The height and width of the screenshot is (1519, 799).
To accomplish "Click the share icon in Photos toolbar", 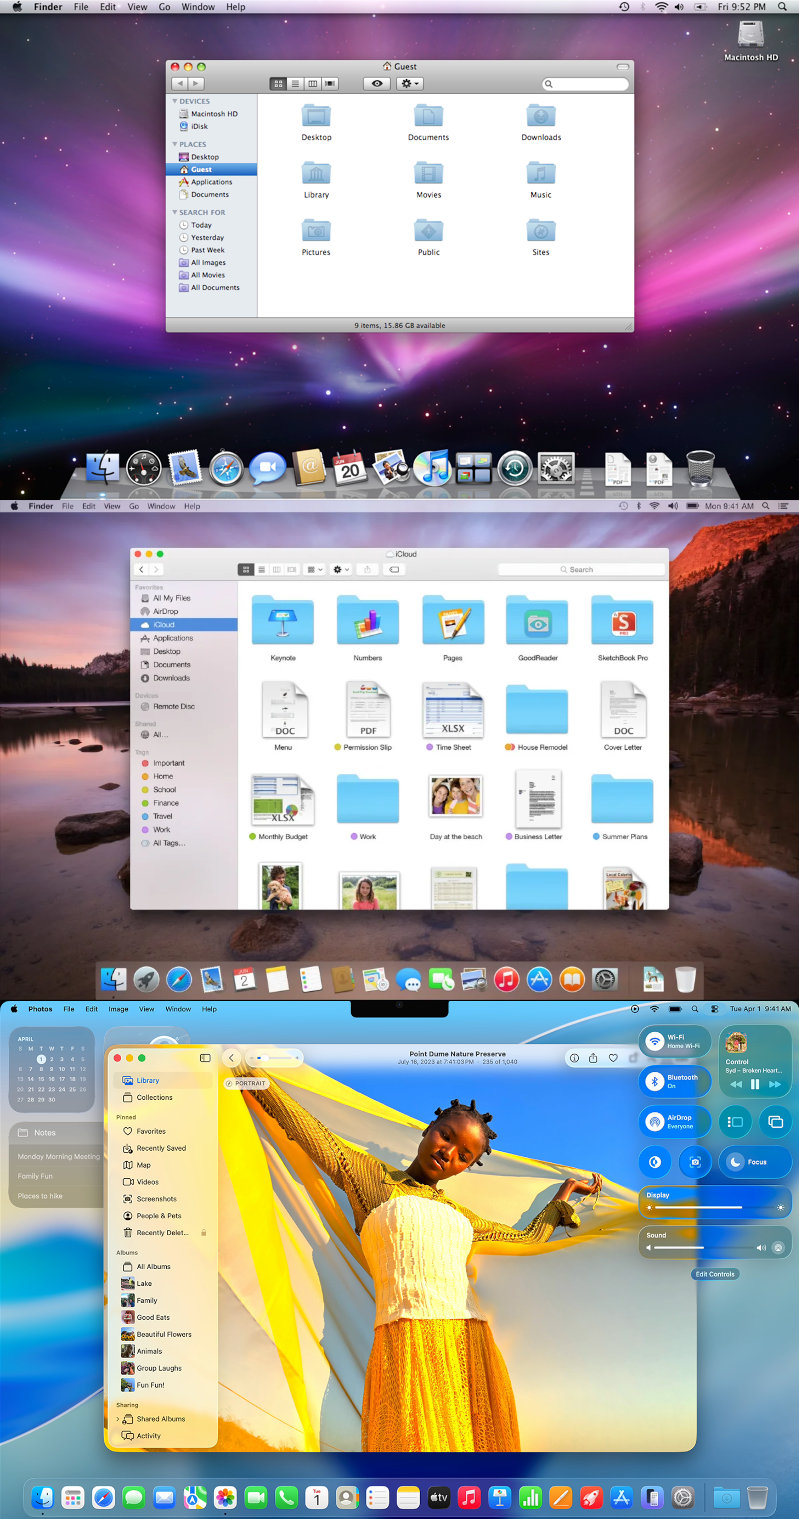I will 594,1058.
